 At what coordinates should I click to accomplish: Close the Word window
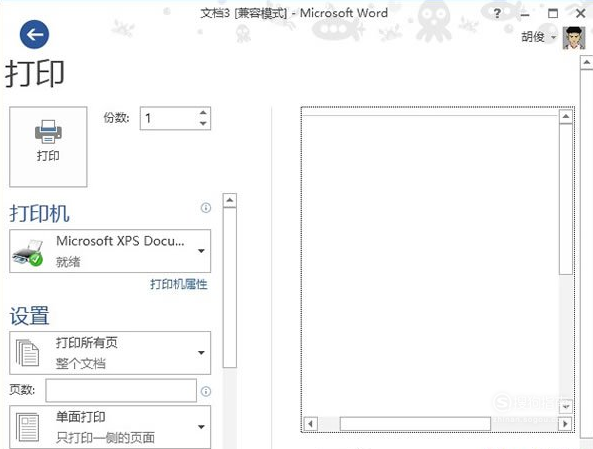coord(581,14)
